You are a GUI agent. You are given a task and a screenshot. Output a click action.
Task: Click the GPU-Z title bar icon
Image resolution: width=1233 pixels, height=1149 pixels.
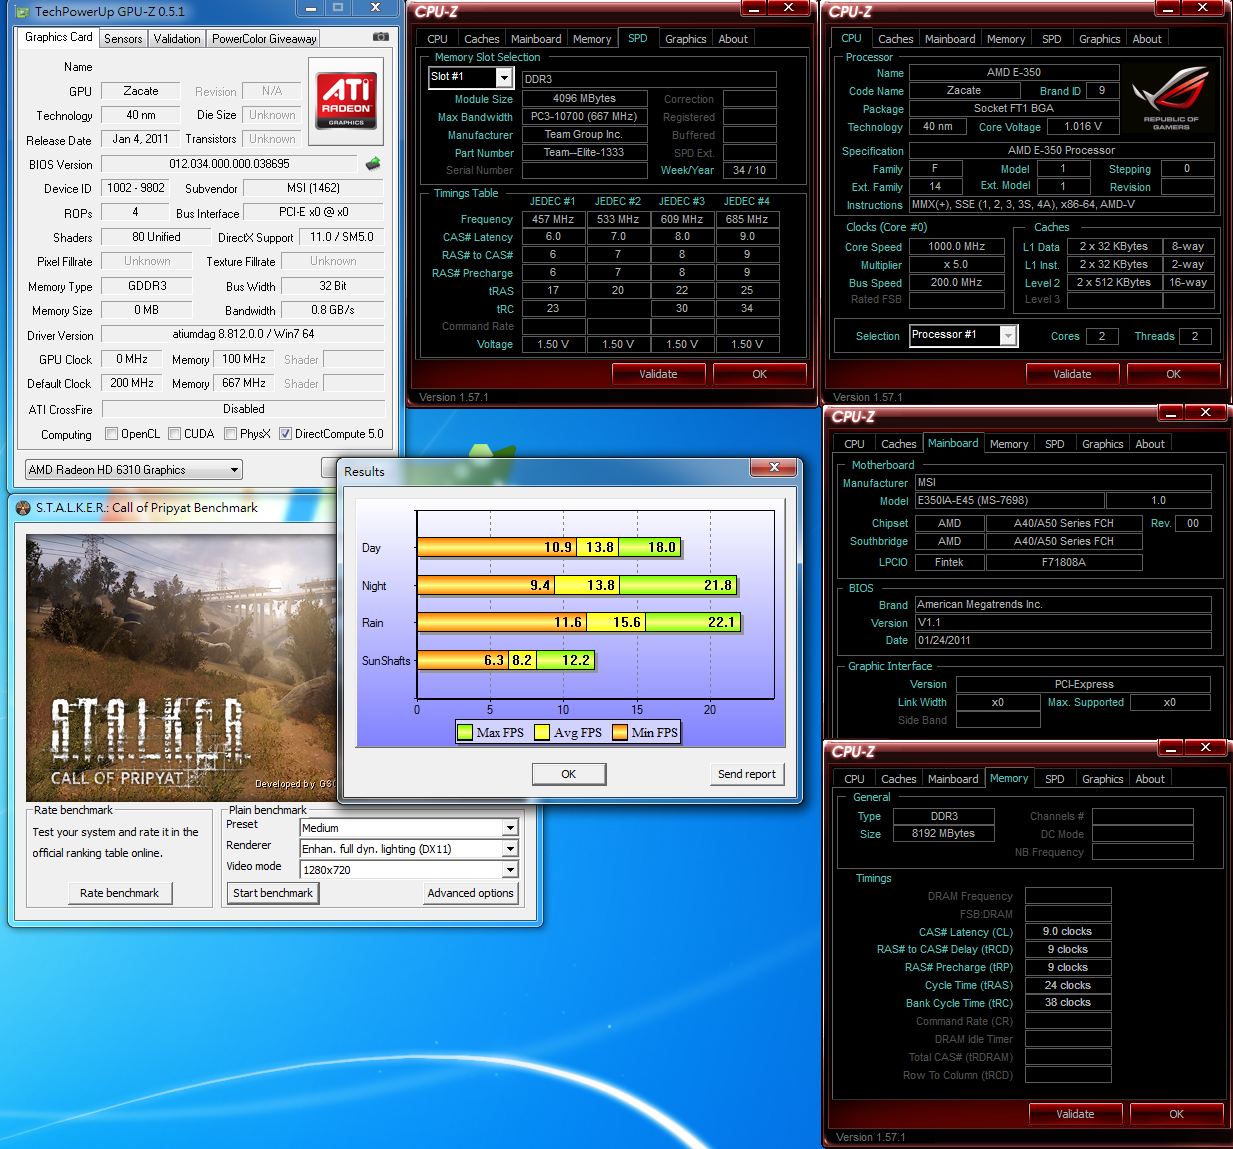click(23, 11)
